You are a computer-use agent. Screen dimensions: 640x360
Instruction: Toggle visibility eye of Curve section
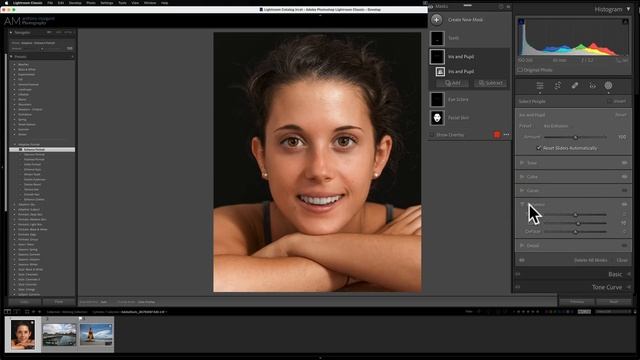[x=624, y=191]
